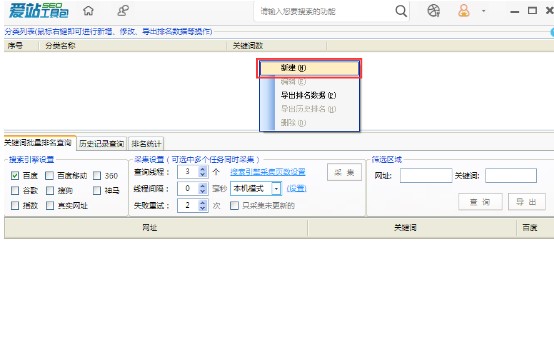Click the 查询 button in 筛选区域
554x360 pixels.
(x=480, y=202)
